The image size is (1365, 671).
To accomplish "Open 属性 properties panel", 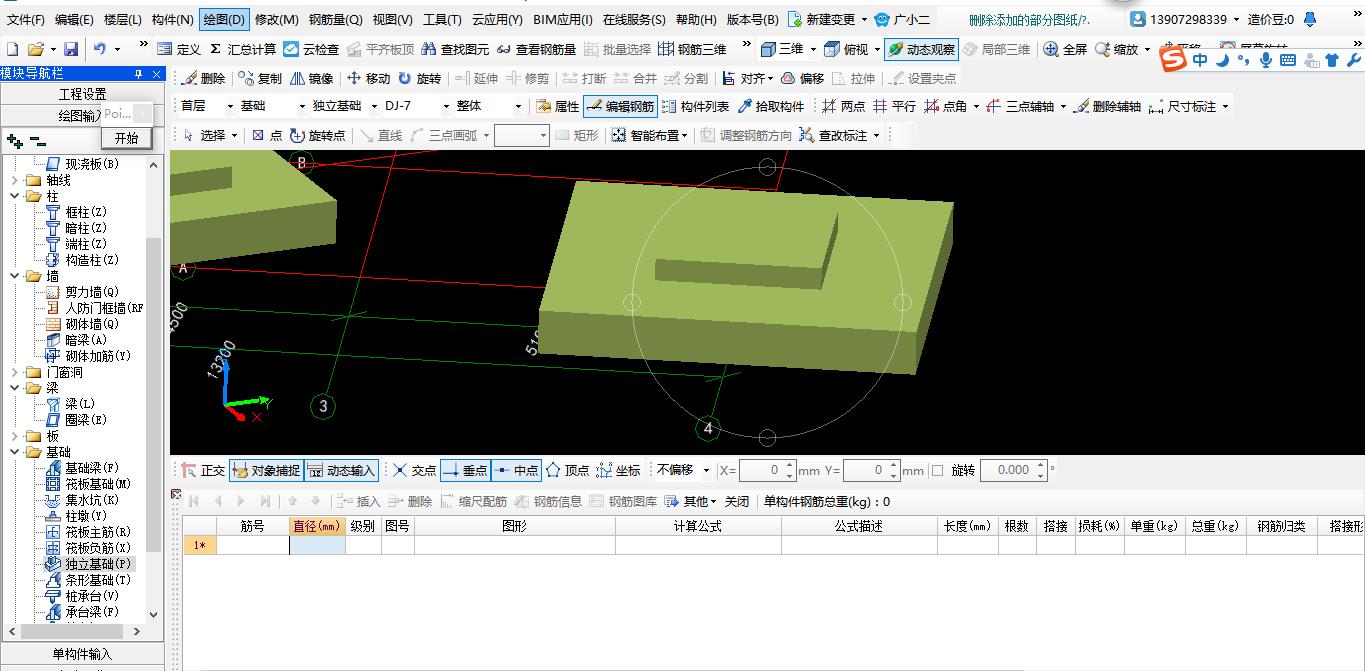I will tap(557, 106).
